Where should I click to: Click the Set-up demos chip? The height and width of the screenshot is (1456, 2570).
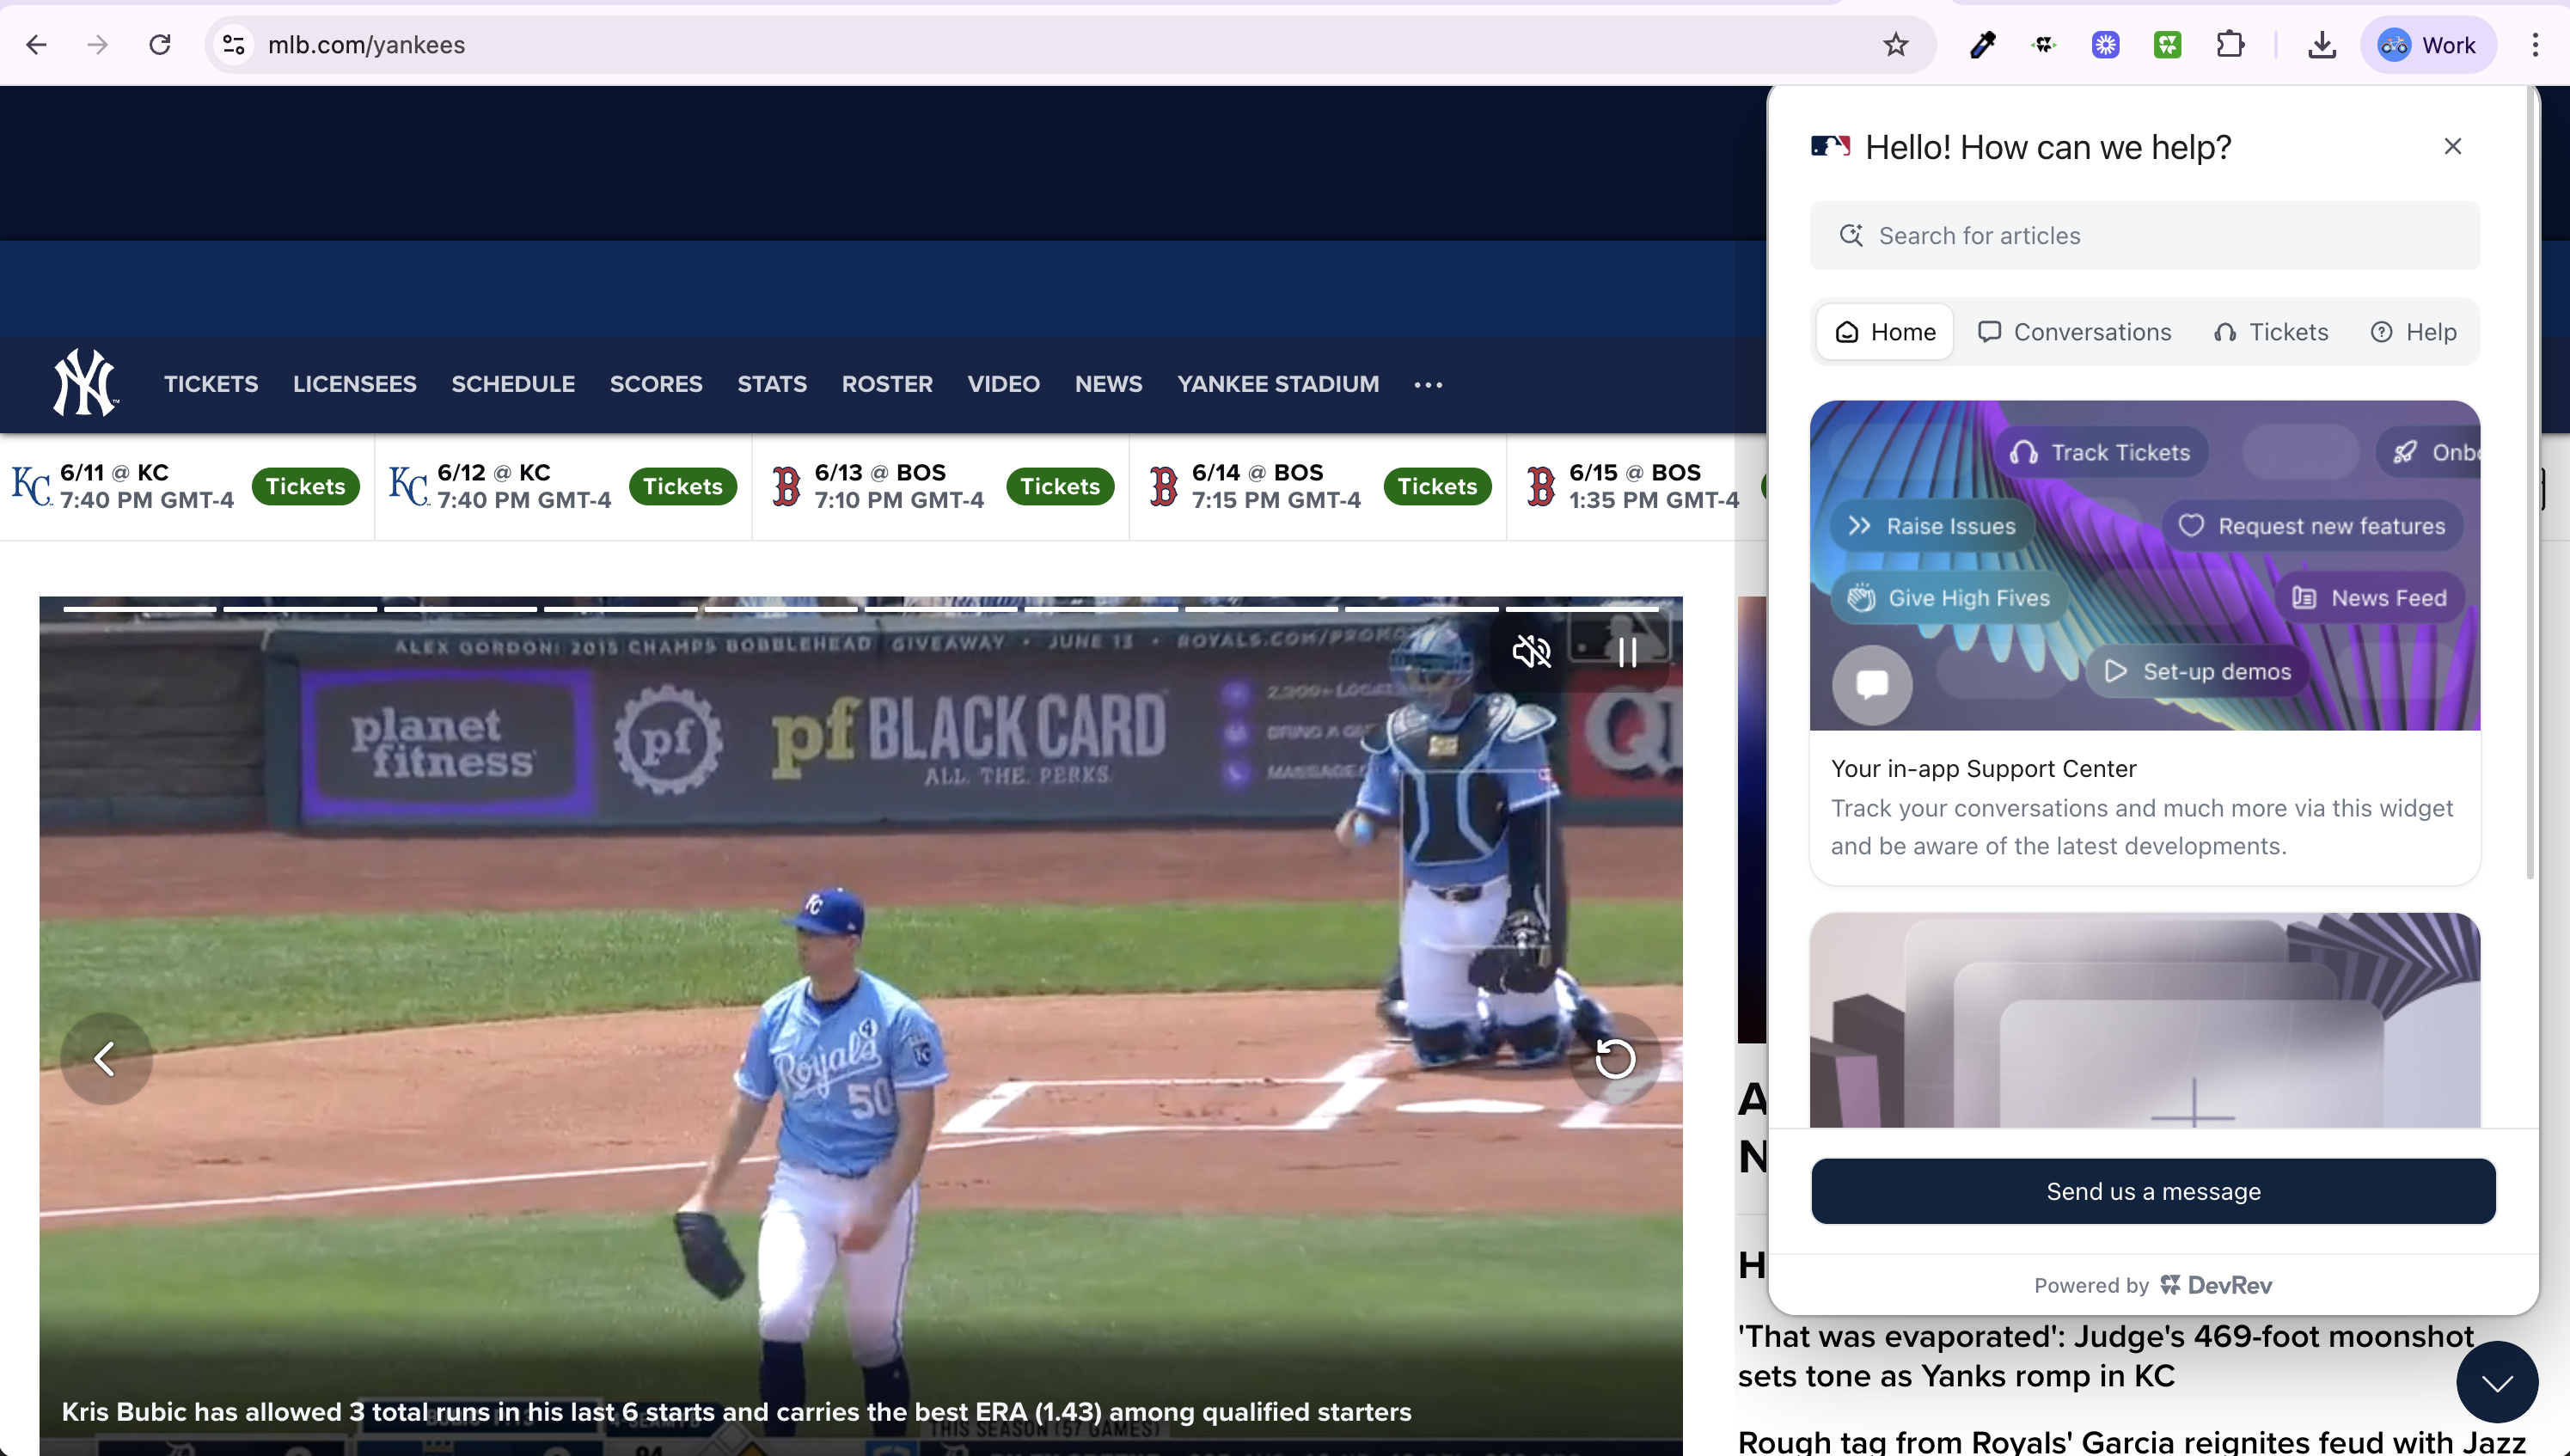[2197, 671]
